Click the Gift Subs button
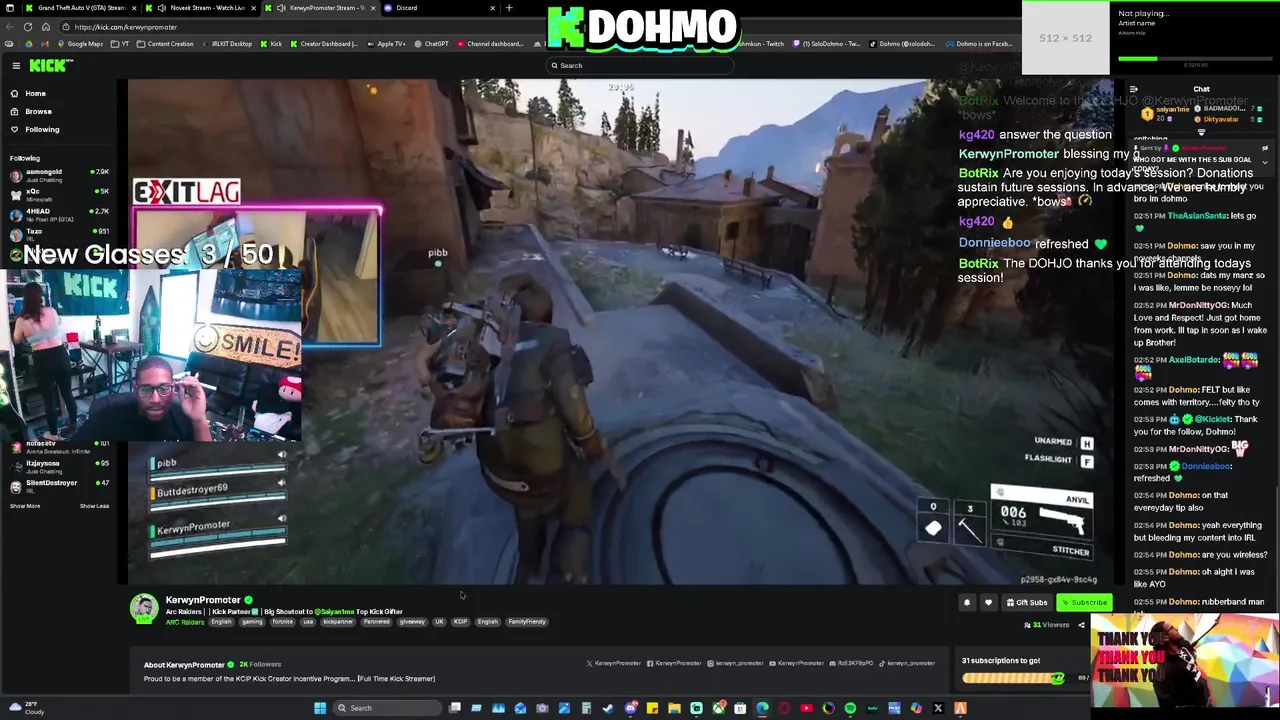This screenshot has width=1280, height=720. (1027, 602)
